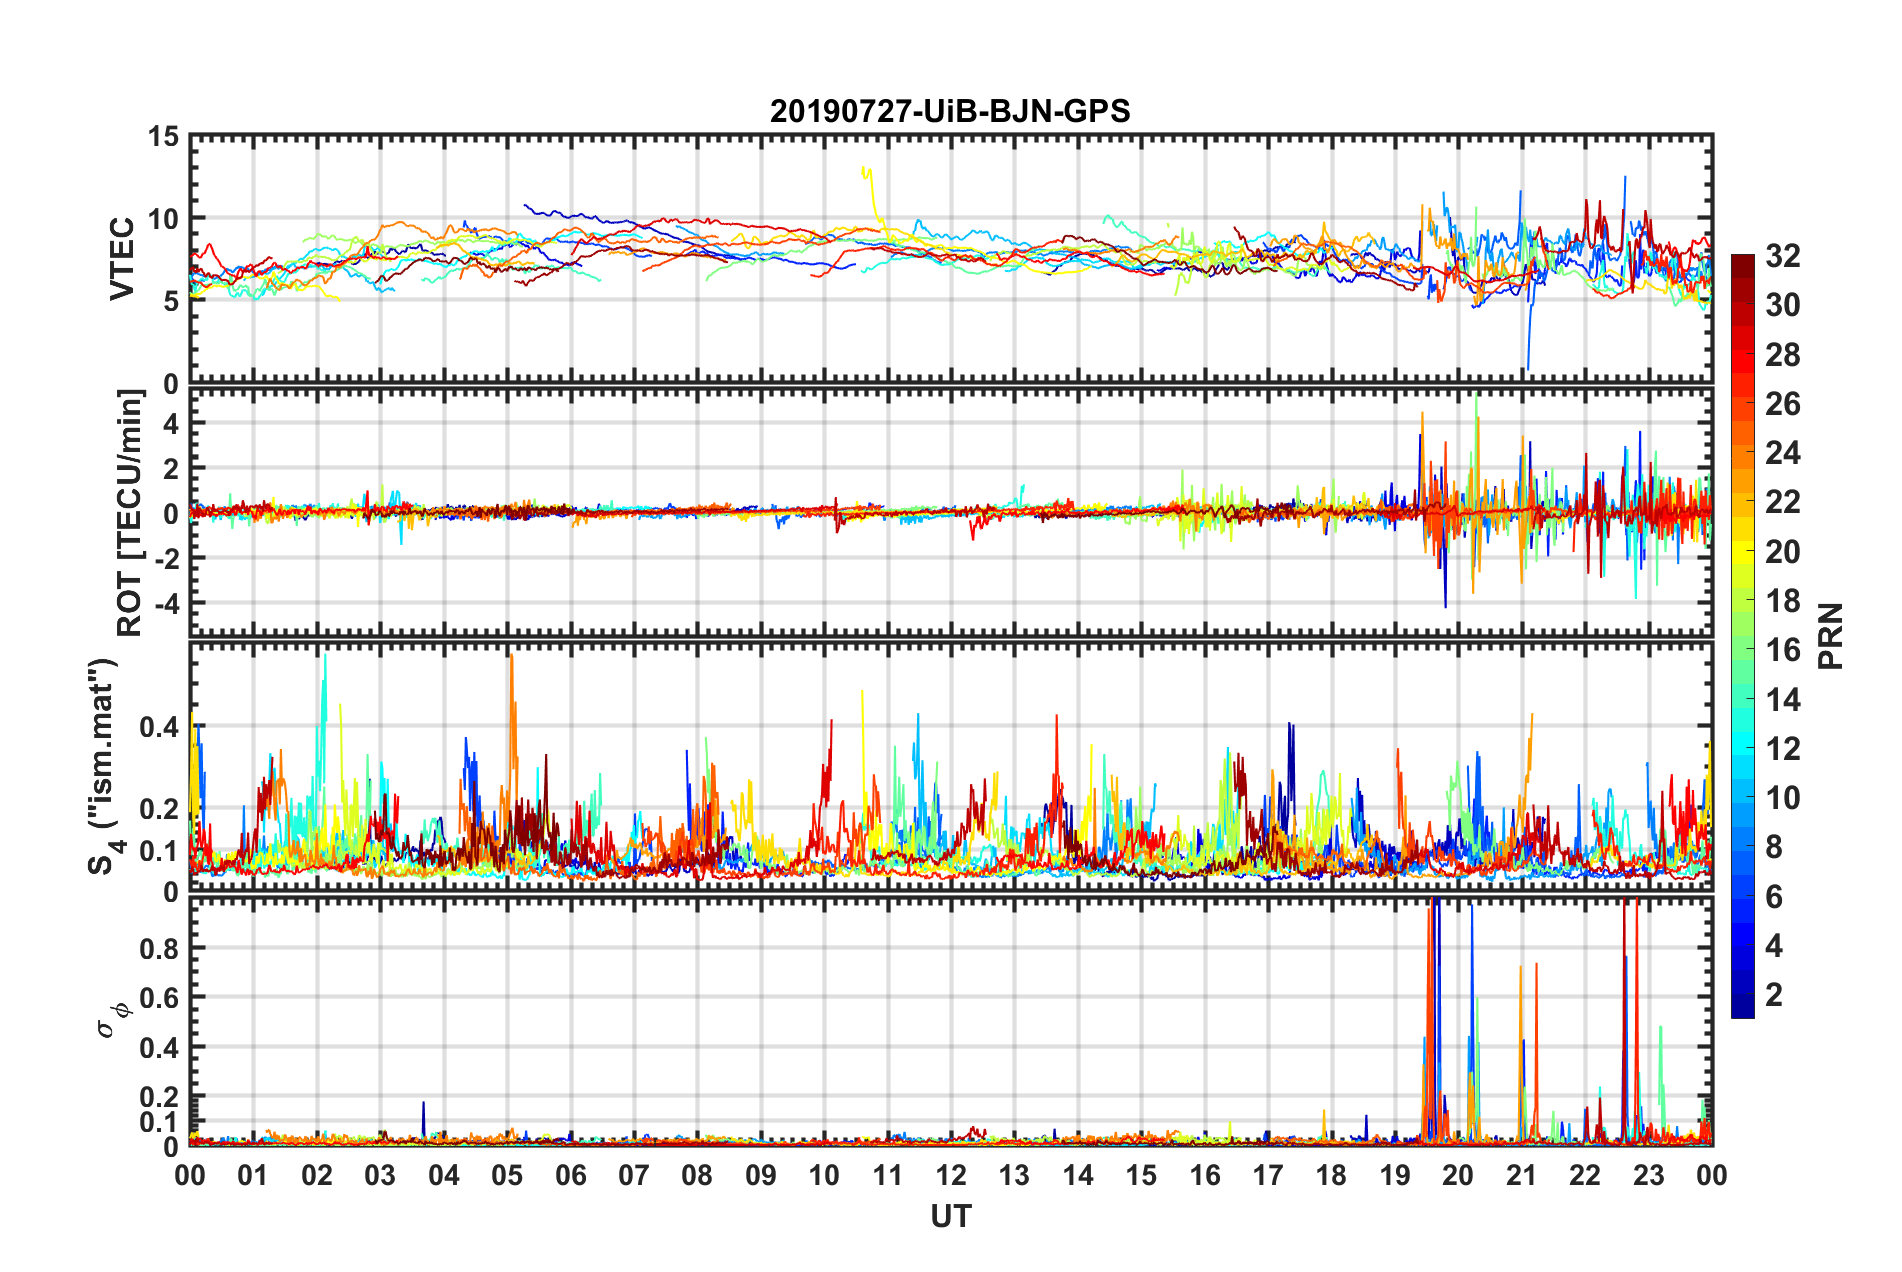1902x1272 pixels.
Task: Click colorbar tick label 22
Action: (x=1783, y=502)
